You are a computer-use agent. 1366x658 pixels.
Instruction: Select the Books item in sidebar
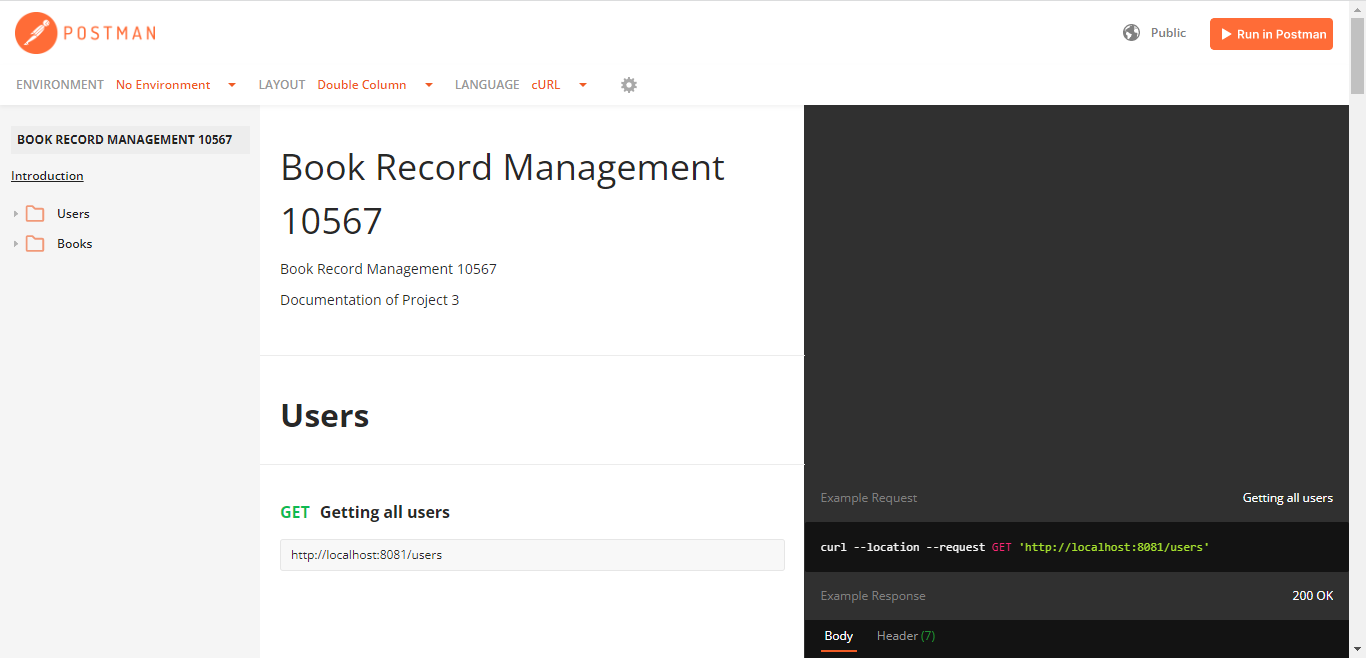74,244
